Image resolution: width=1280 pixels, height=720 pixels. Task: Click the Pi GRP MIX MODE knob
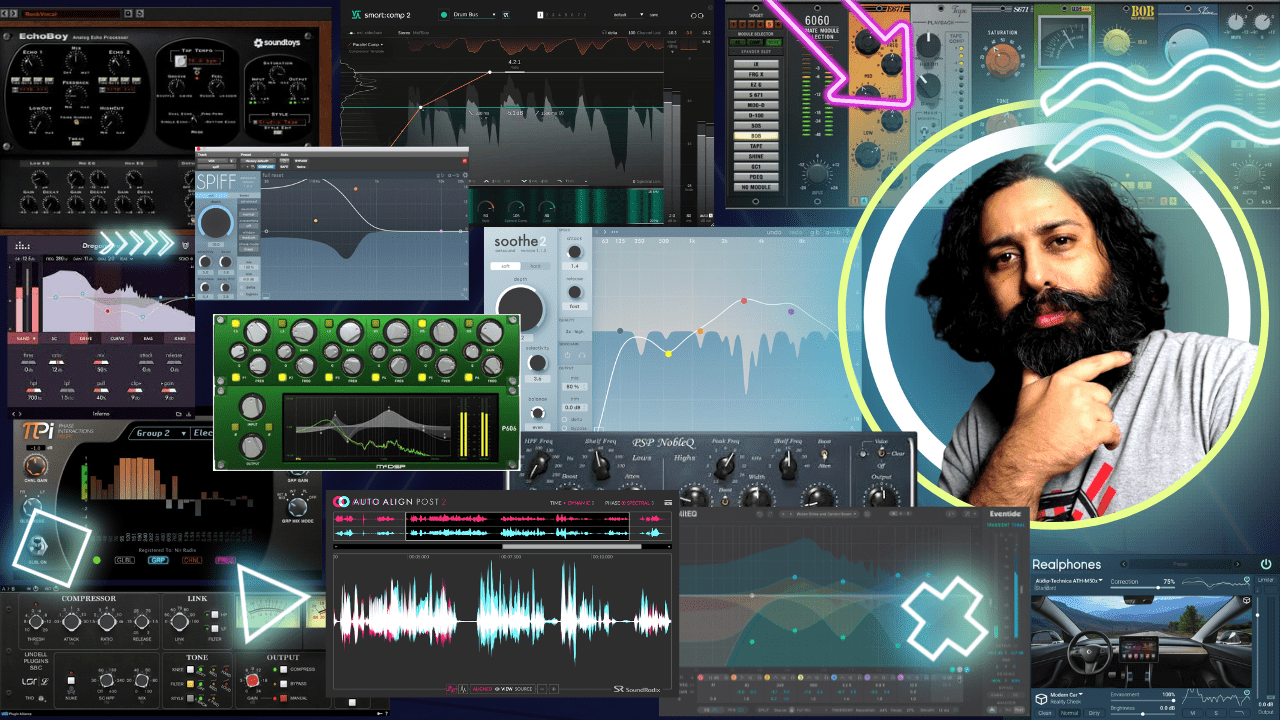click(x=297, y=507)
